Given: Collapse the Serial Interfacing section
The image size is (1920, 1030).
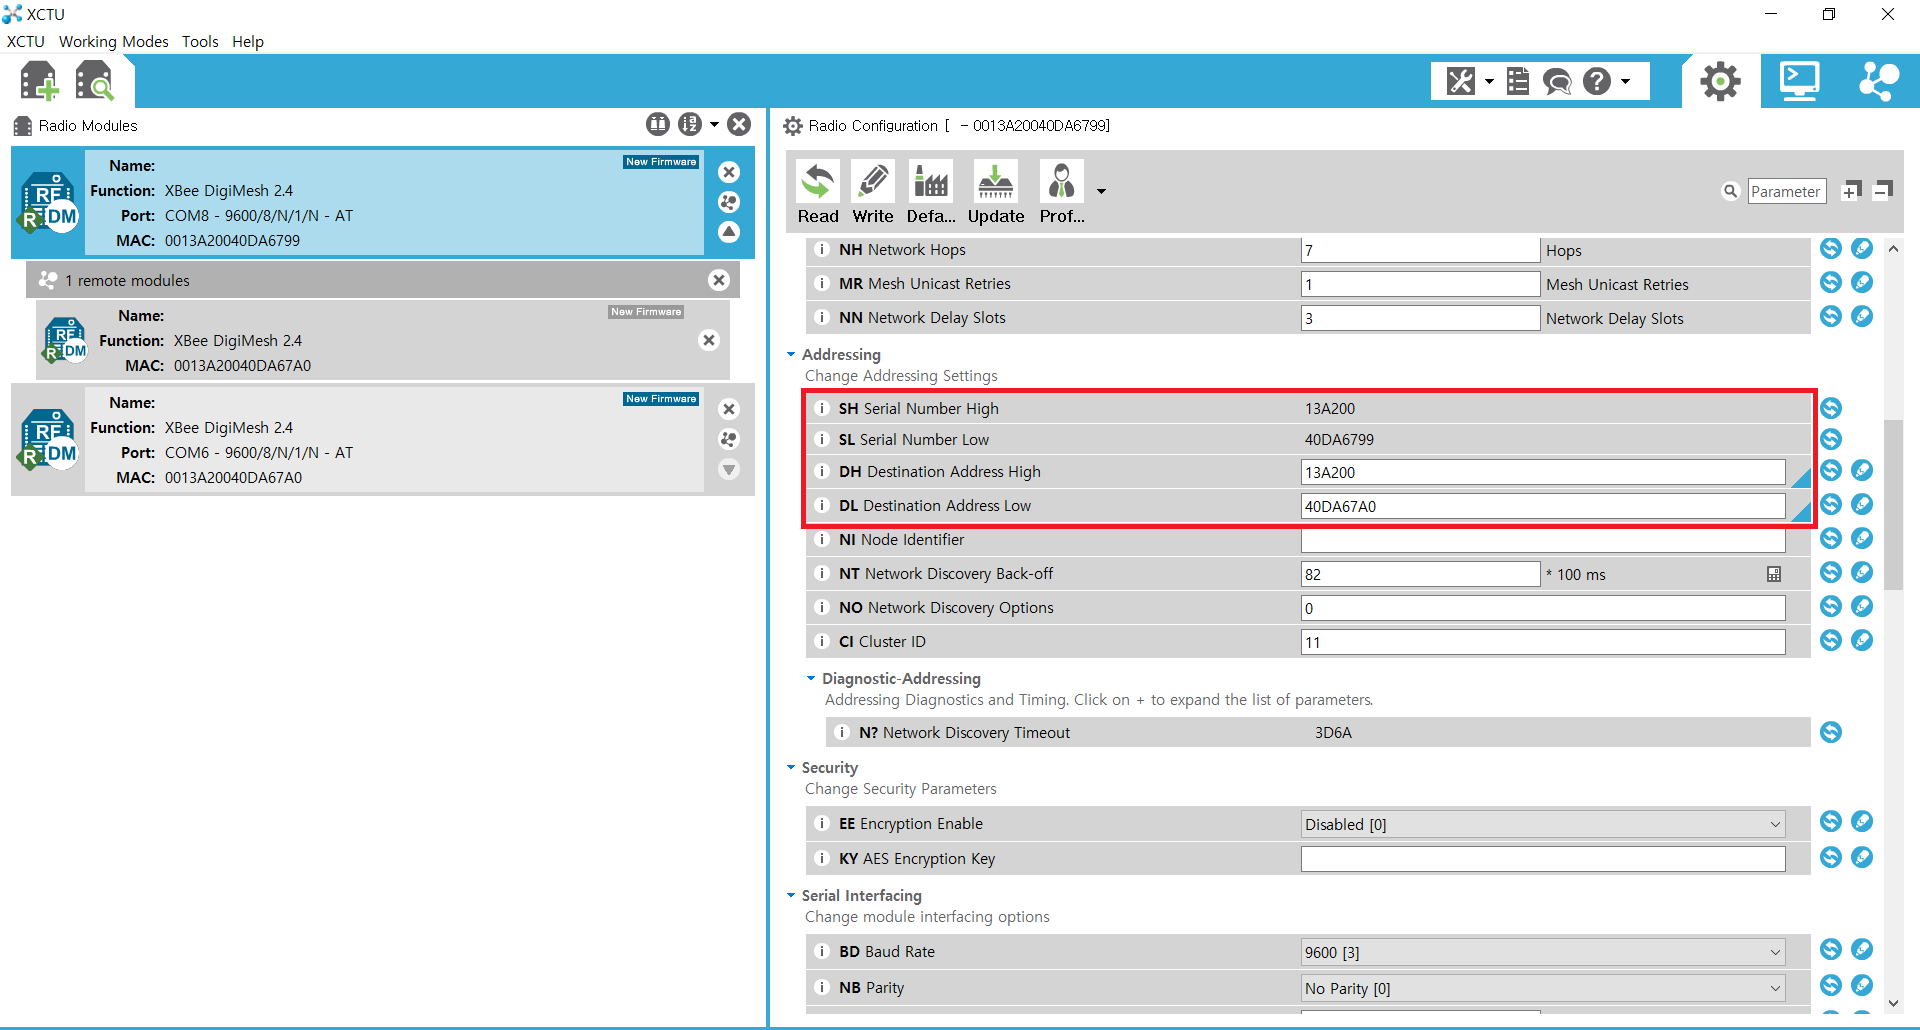Looking at the screenshot, I should pos(791,895).
